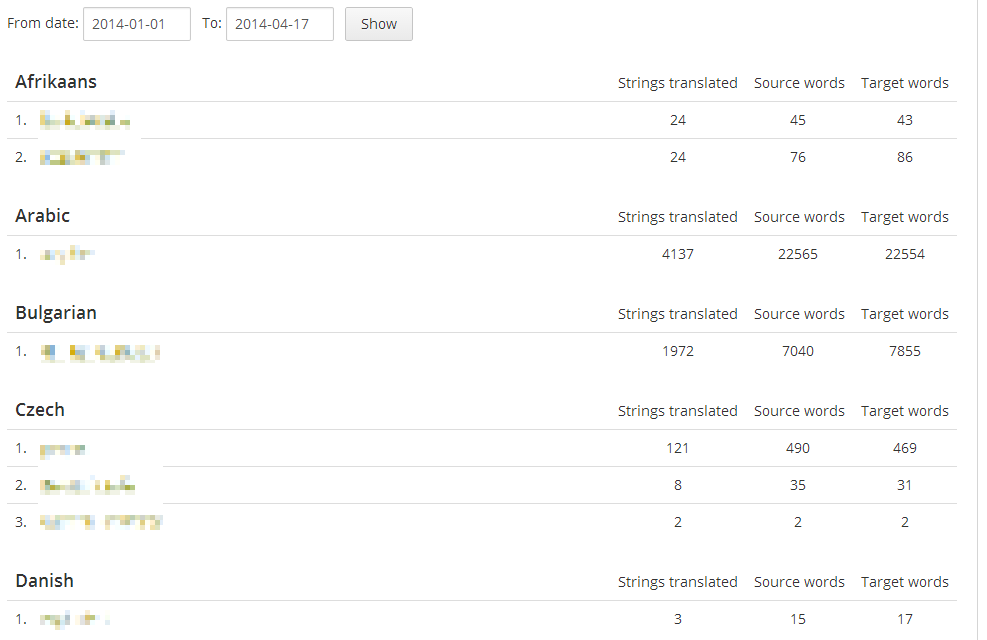Image resolution: width=987 pixels, height=640 pixels.
Task: Click the Bulgarian section heading
Action: click(x=56, y=313)
